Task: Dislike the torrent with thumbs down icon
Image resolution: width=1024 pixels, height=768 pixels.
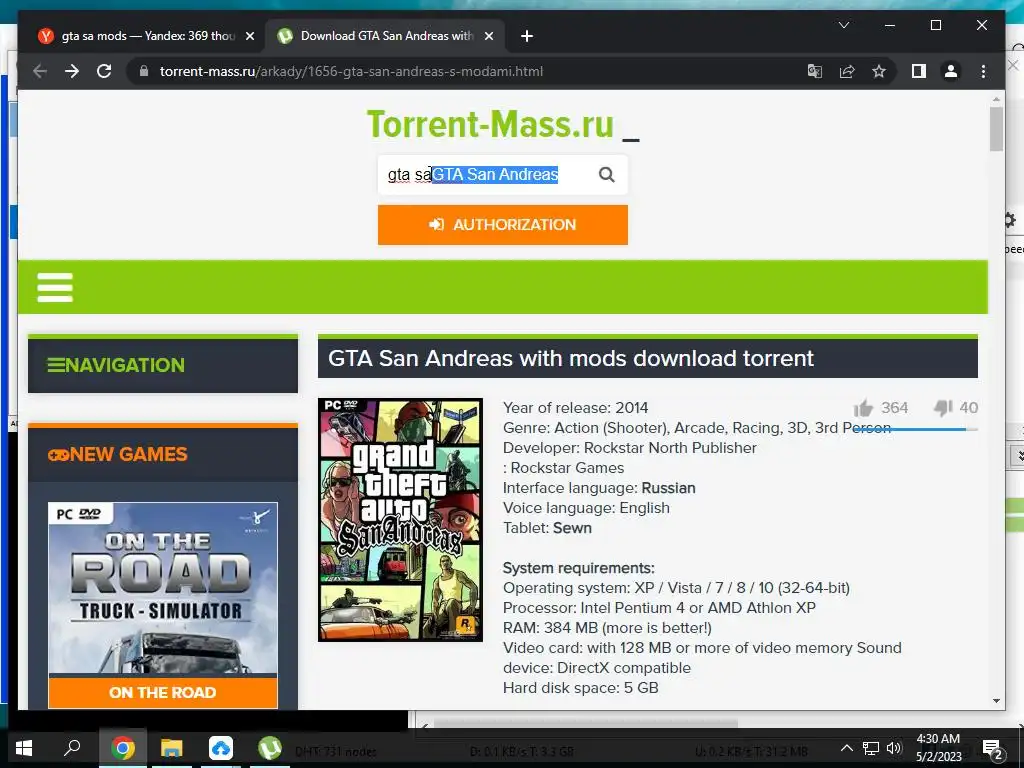Action: pos(942,408)
